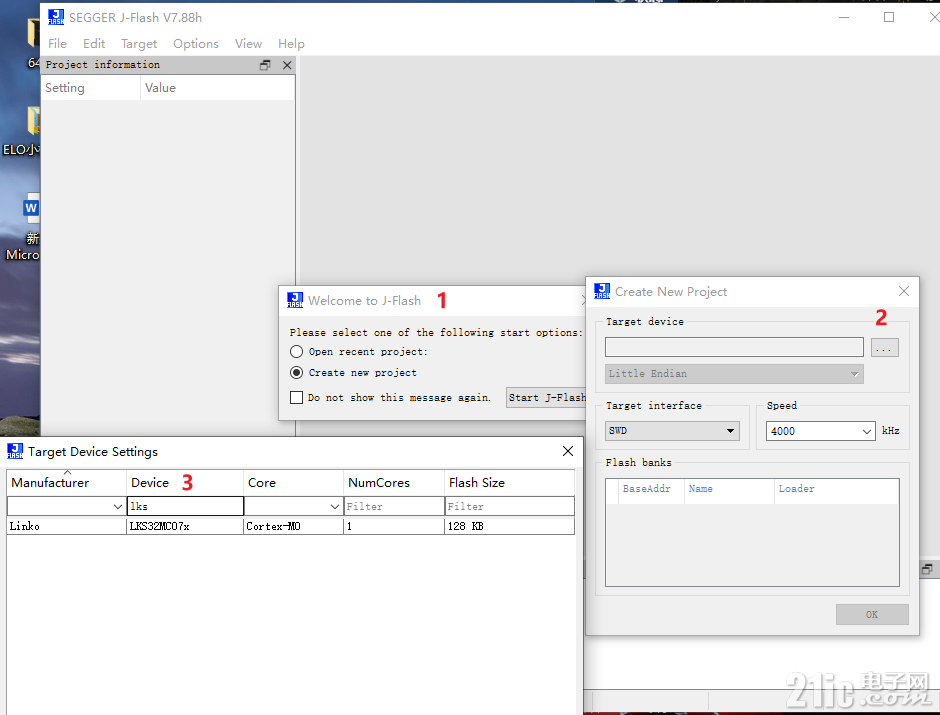Click the BaseAddr column in Flash banks
Viewport: 940px width, 715px height.
click(651, 489)
